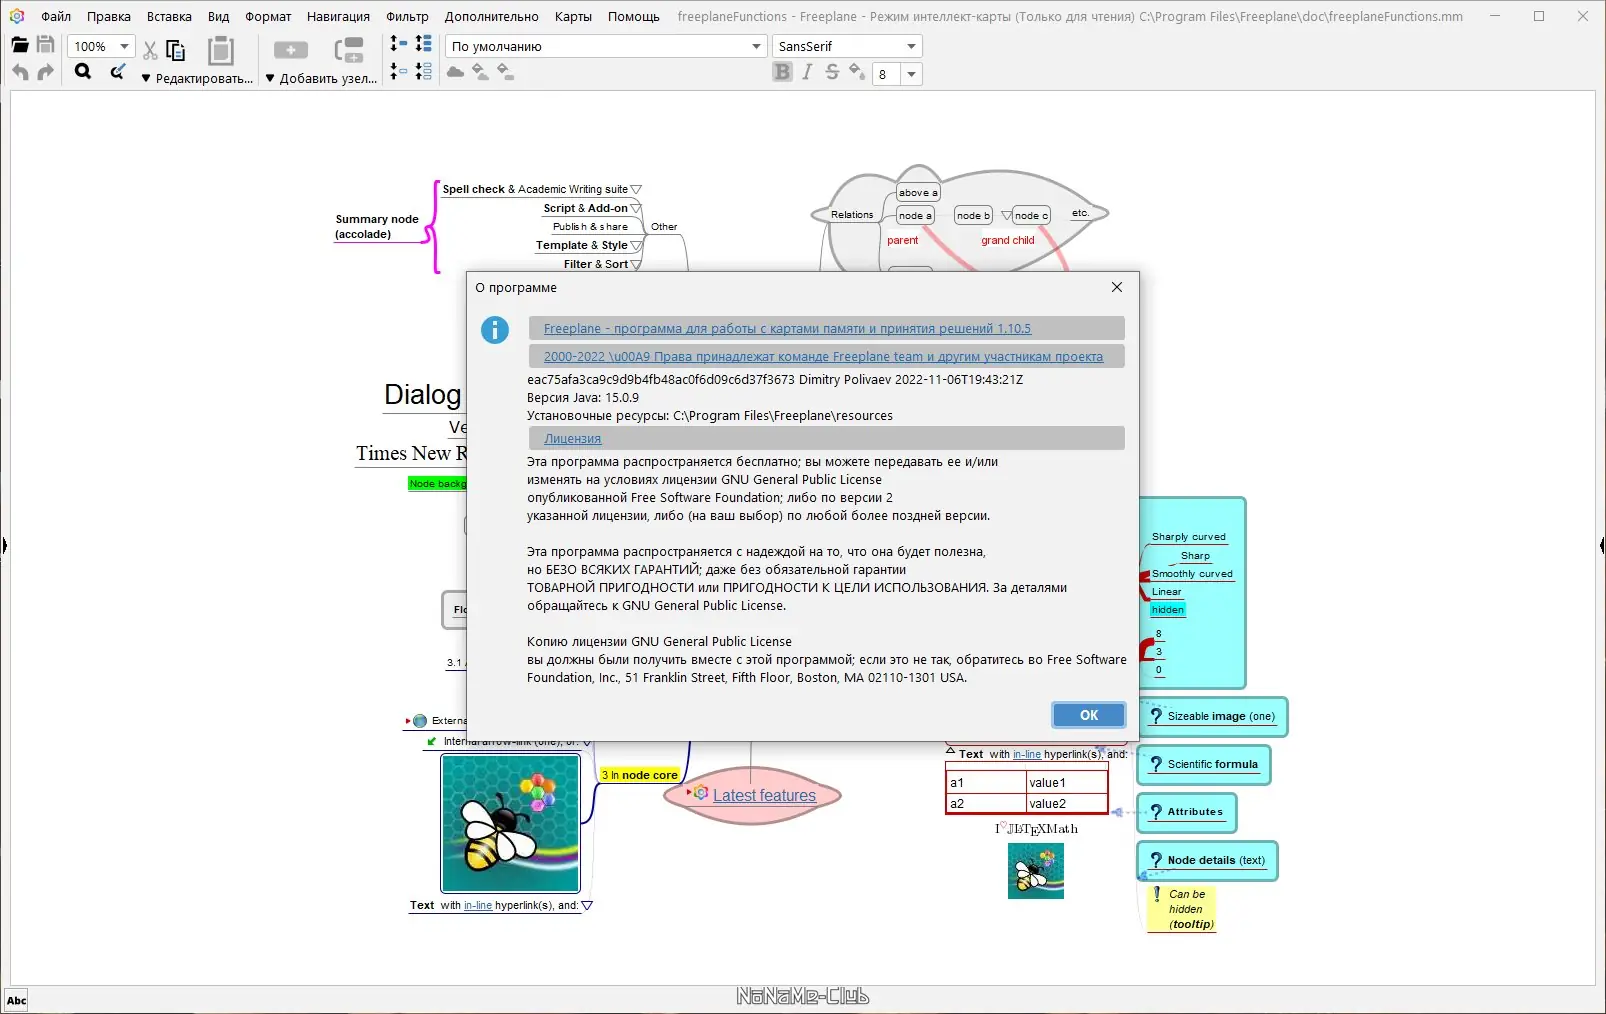Toggle bold formatting
The width and height of the screenshot is (1606, 1014).
tap(782, 72)
